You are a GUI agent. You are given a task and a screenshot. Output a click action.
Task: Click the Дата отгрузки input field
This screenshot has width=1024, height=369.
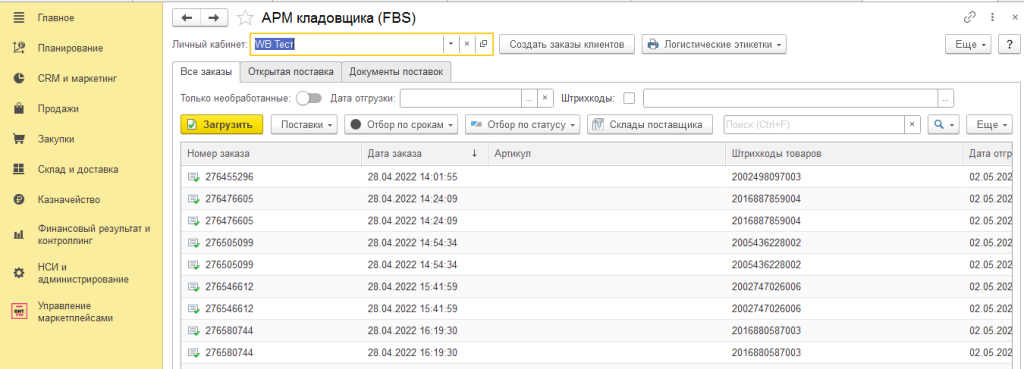[x=461, y=99]
